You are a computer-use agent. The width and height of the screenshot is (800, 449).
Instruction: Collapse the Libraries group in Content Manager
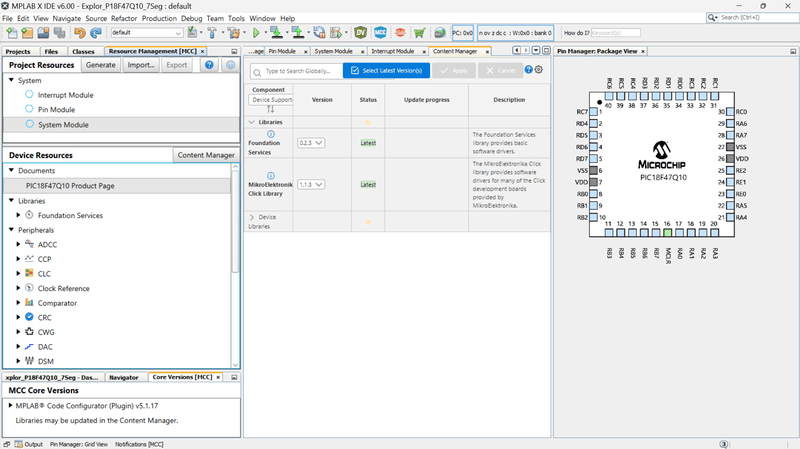click(252, 122)
